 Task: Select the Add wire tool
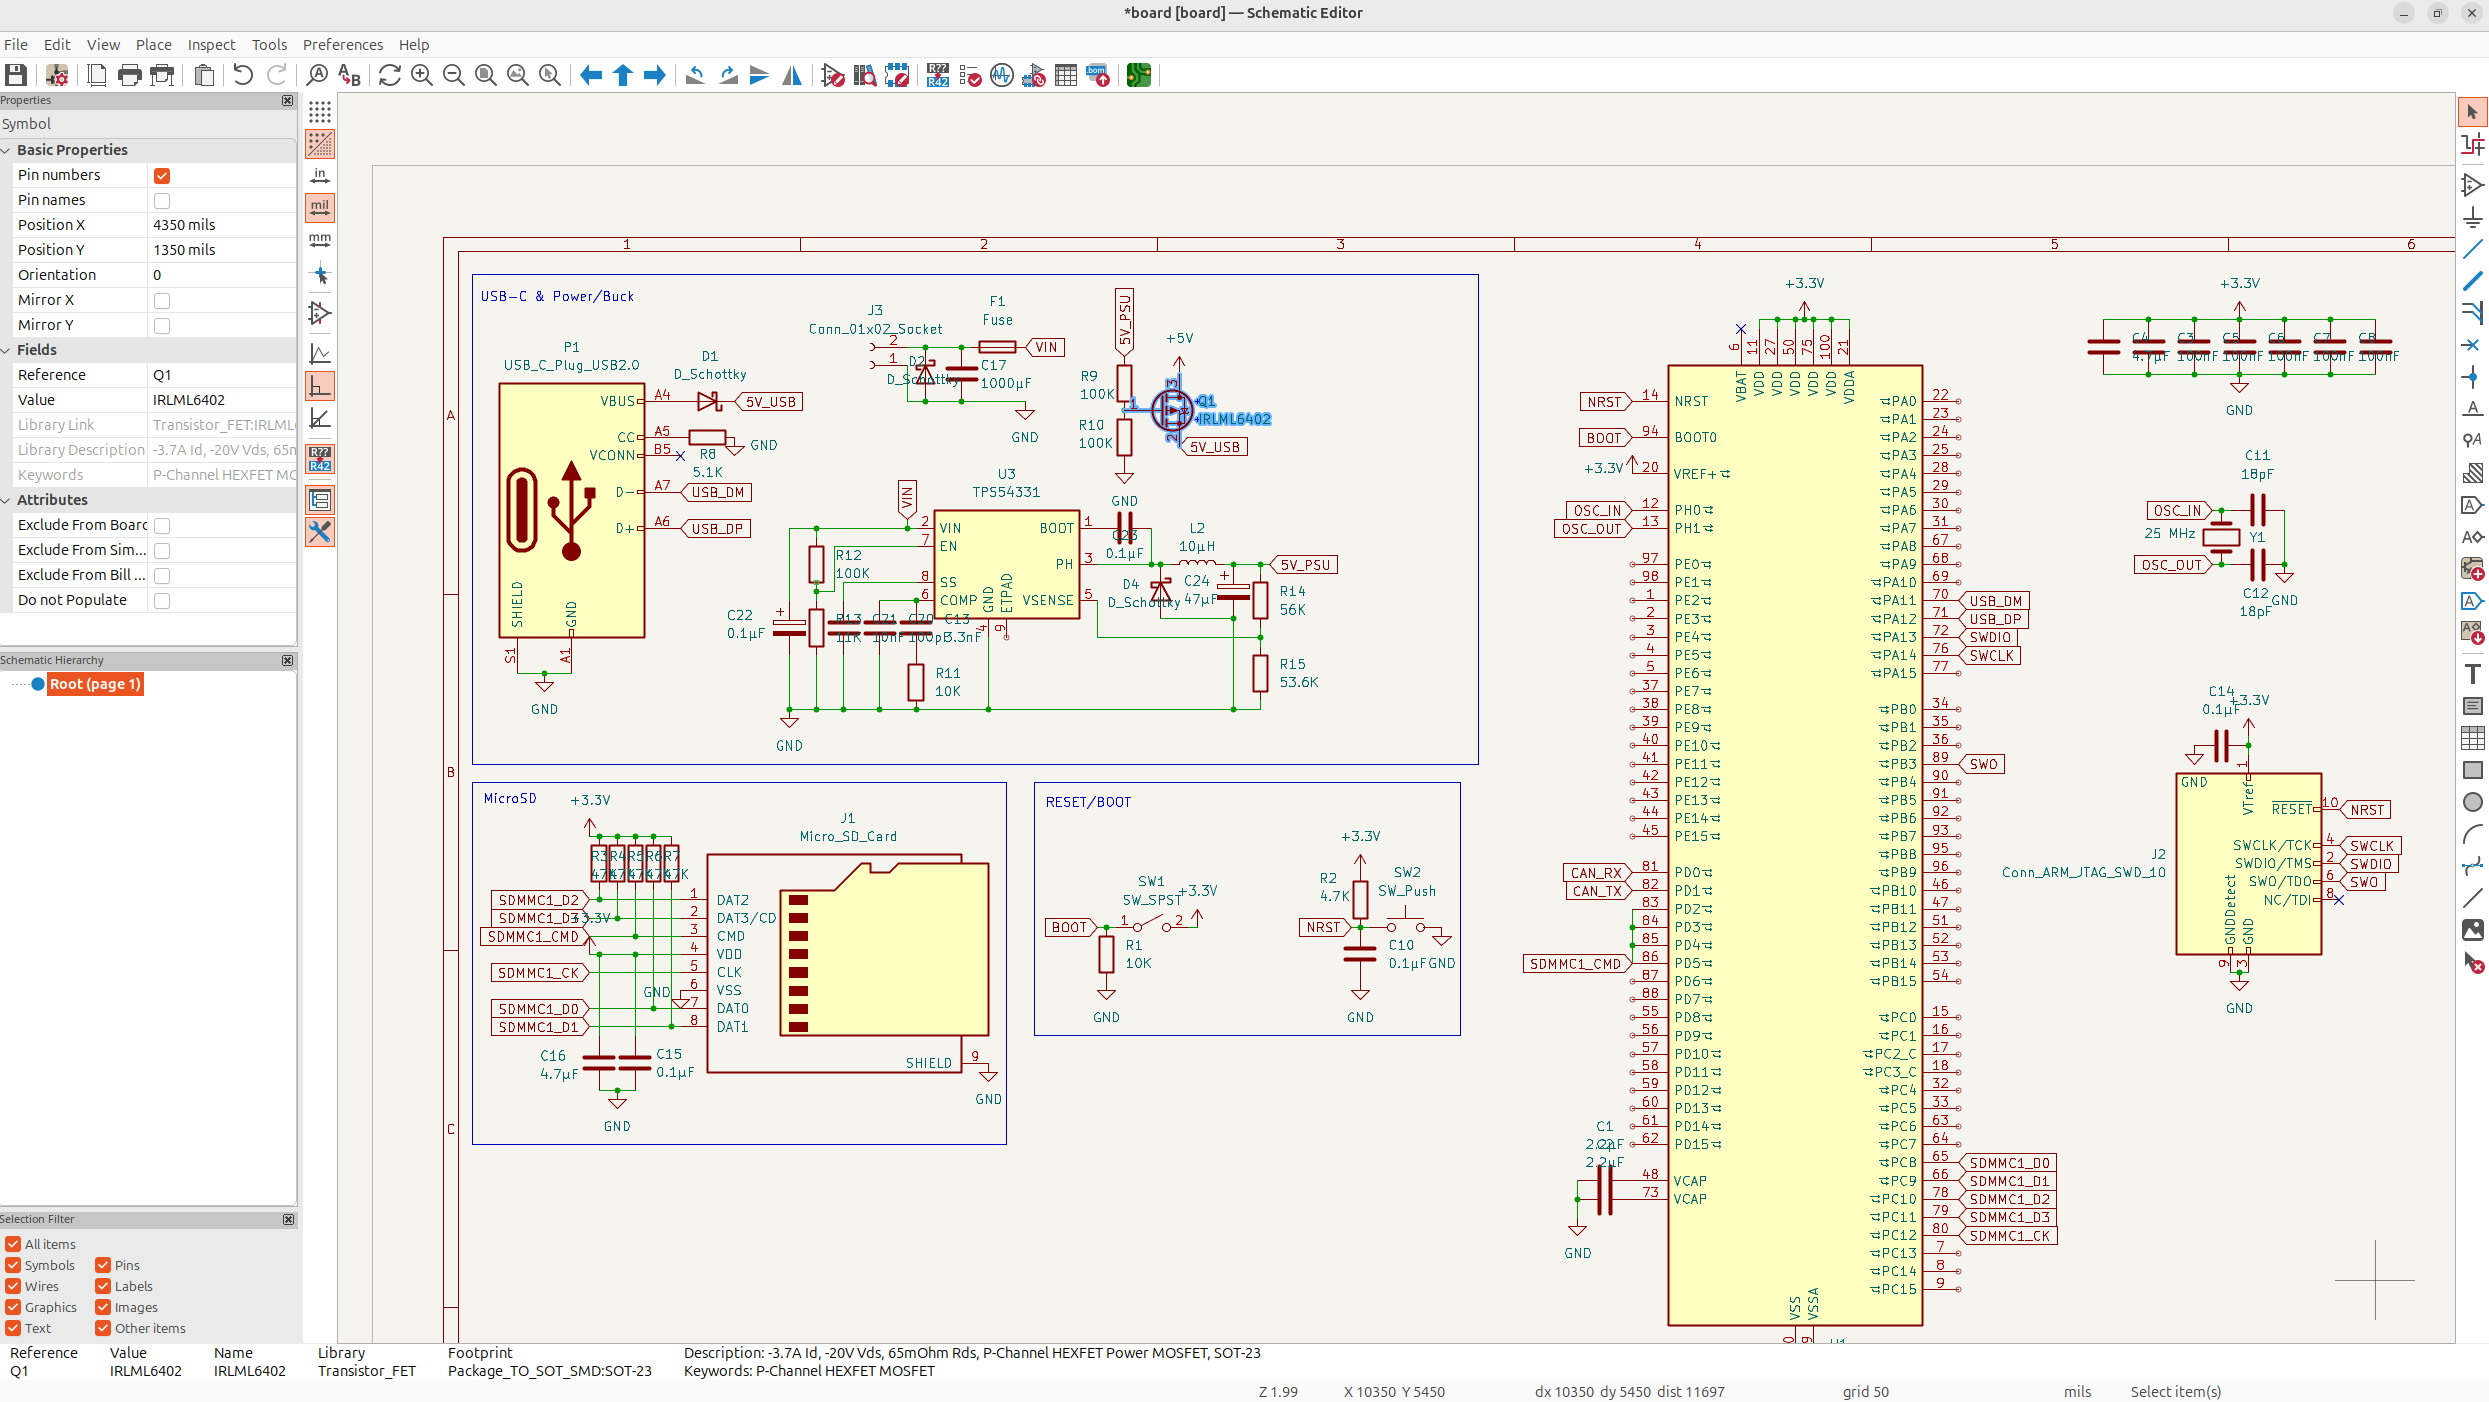2472,249
